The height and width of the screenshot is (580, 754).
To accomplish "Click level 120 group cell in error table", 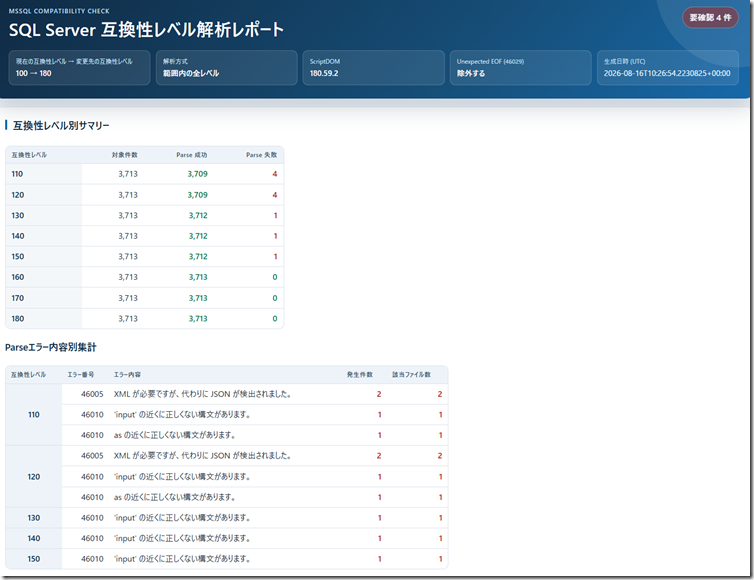I will tap(34, 477).
